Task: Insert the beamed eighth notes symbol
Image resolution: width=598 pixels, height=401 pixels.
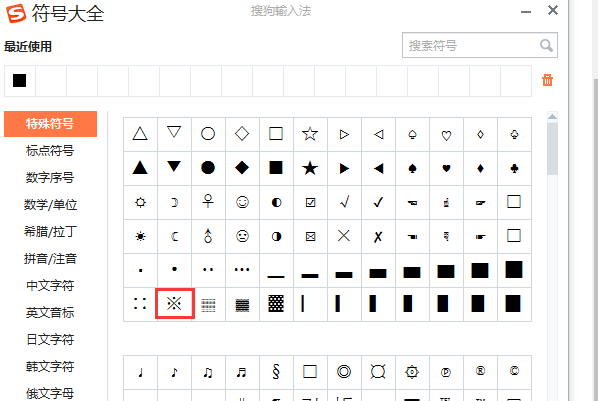Action: point(208,372)
